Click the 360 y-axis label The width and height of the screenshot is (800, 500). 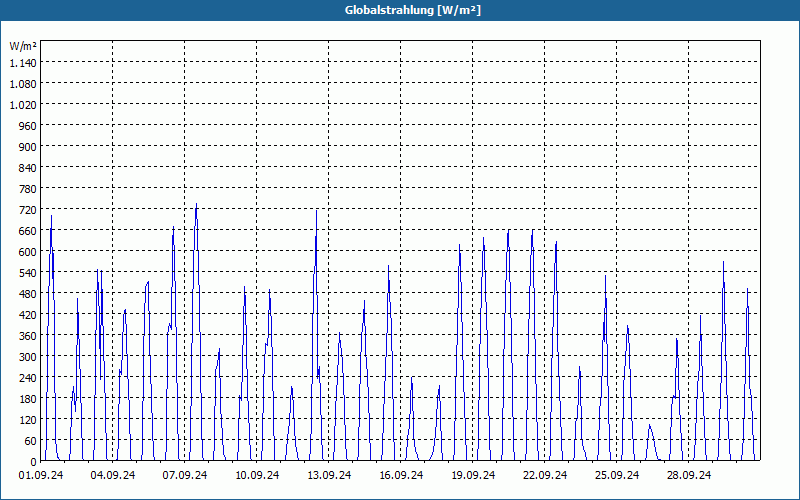(28, 335)
